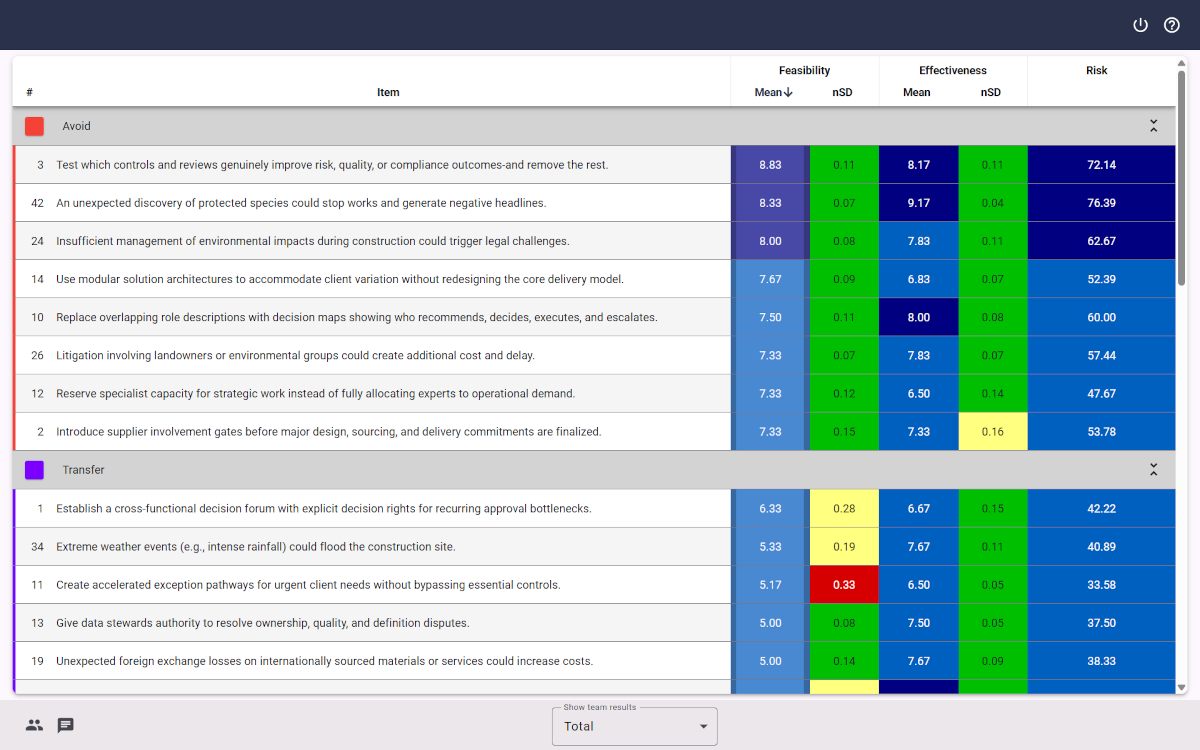Click the power logout icon
The image size is (1200, 750).
(x=1140, y=25)
